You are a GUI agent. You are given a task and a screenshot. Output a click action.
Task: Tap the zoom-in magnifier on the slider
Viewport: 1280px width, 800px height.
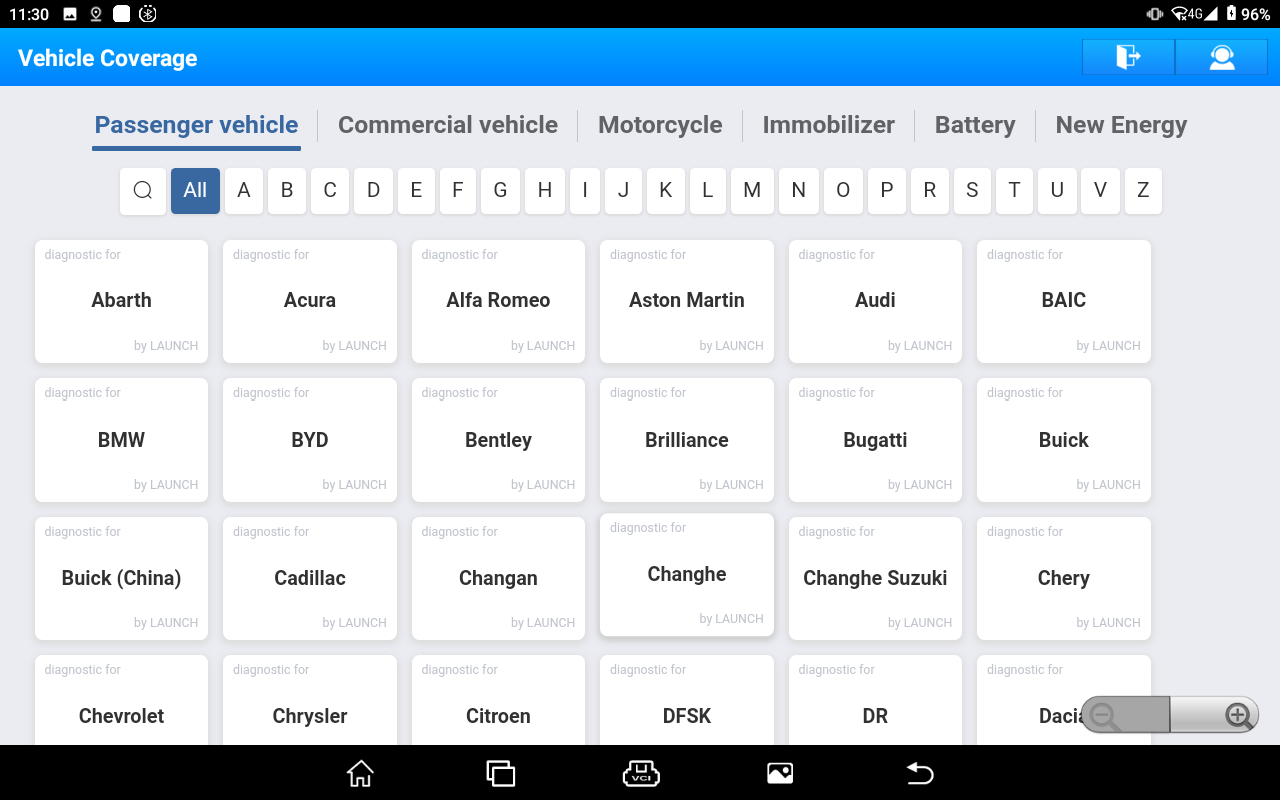pyautogui.click(x=1238, y=714)
